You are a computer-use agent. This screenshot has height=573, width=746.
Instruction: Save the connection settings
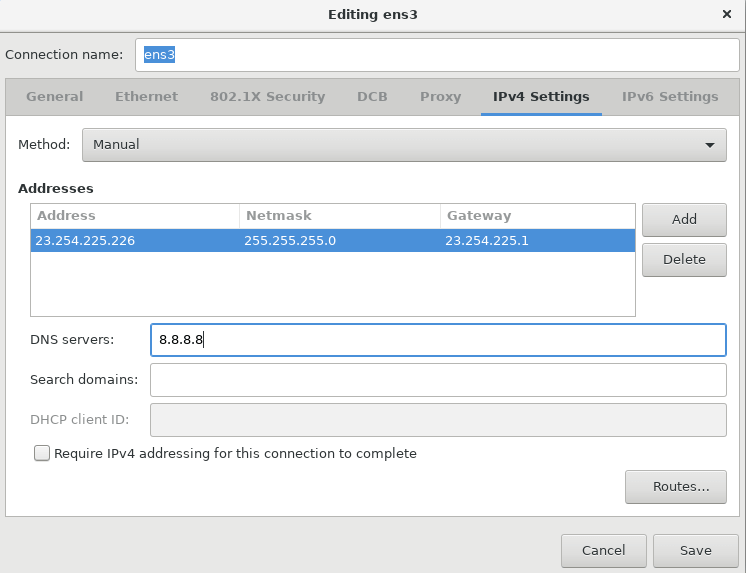pyautogui.click(x=695, y=550)
